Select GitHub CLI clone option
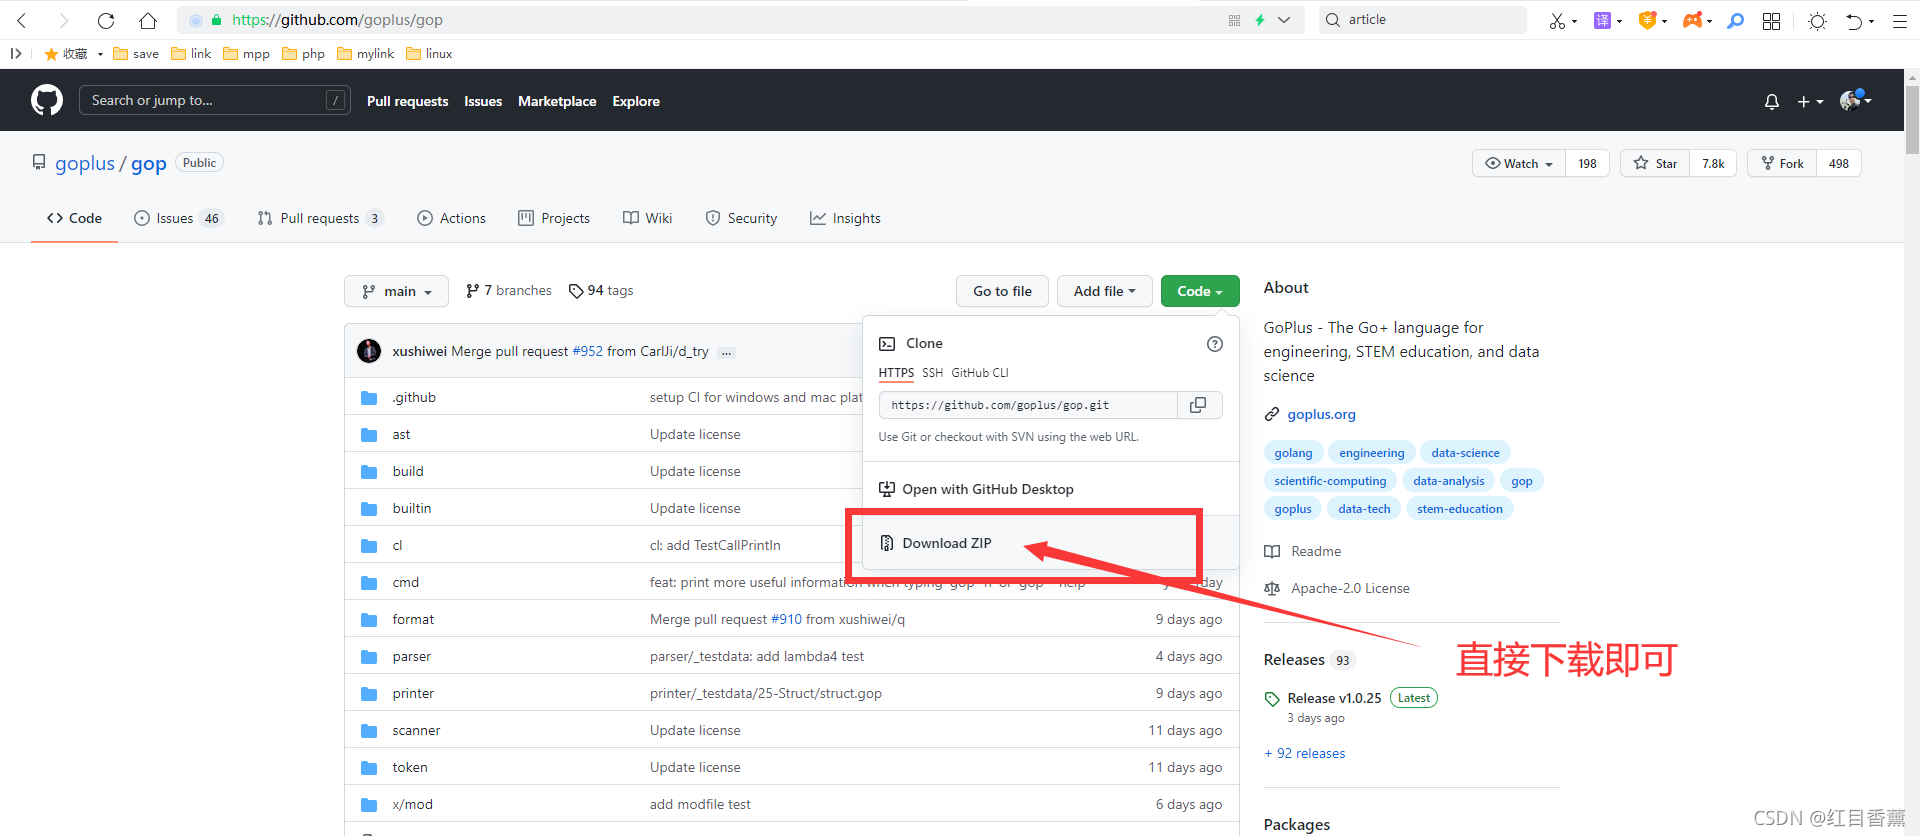 980,373
